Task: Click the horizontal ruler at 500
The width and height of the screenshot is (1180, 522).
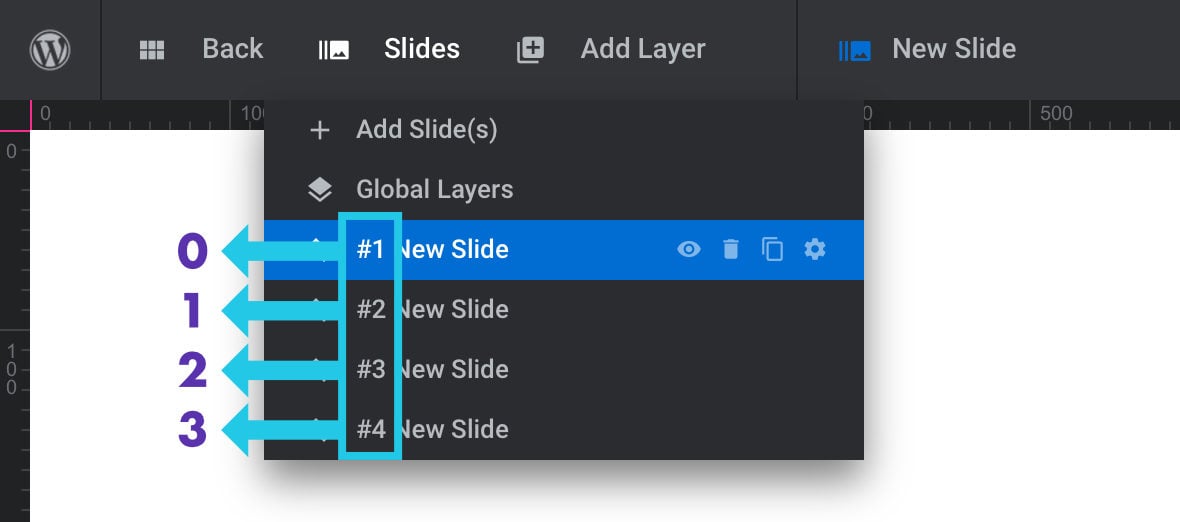Action: pos(1056,115)
